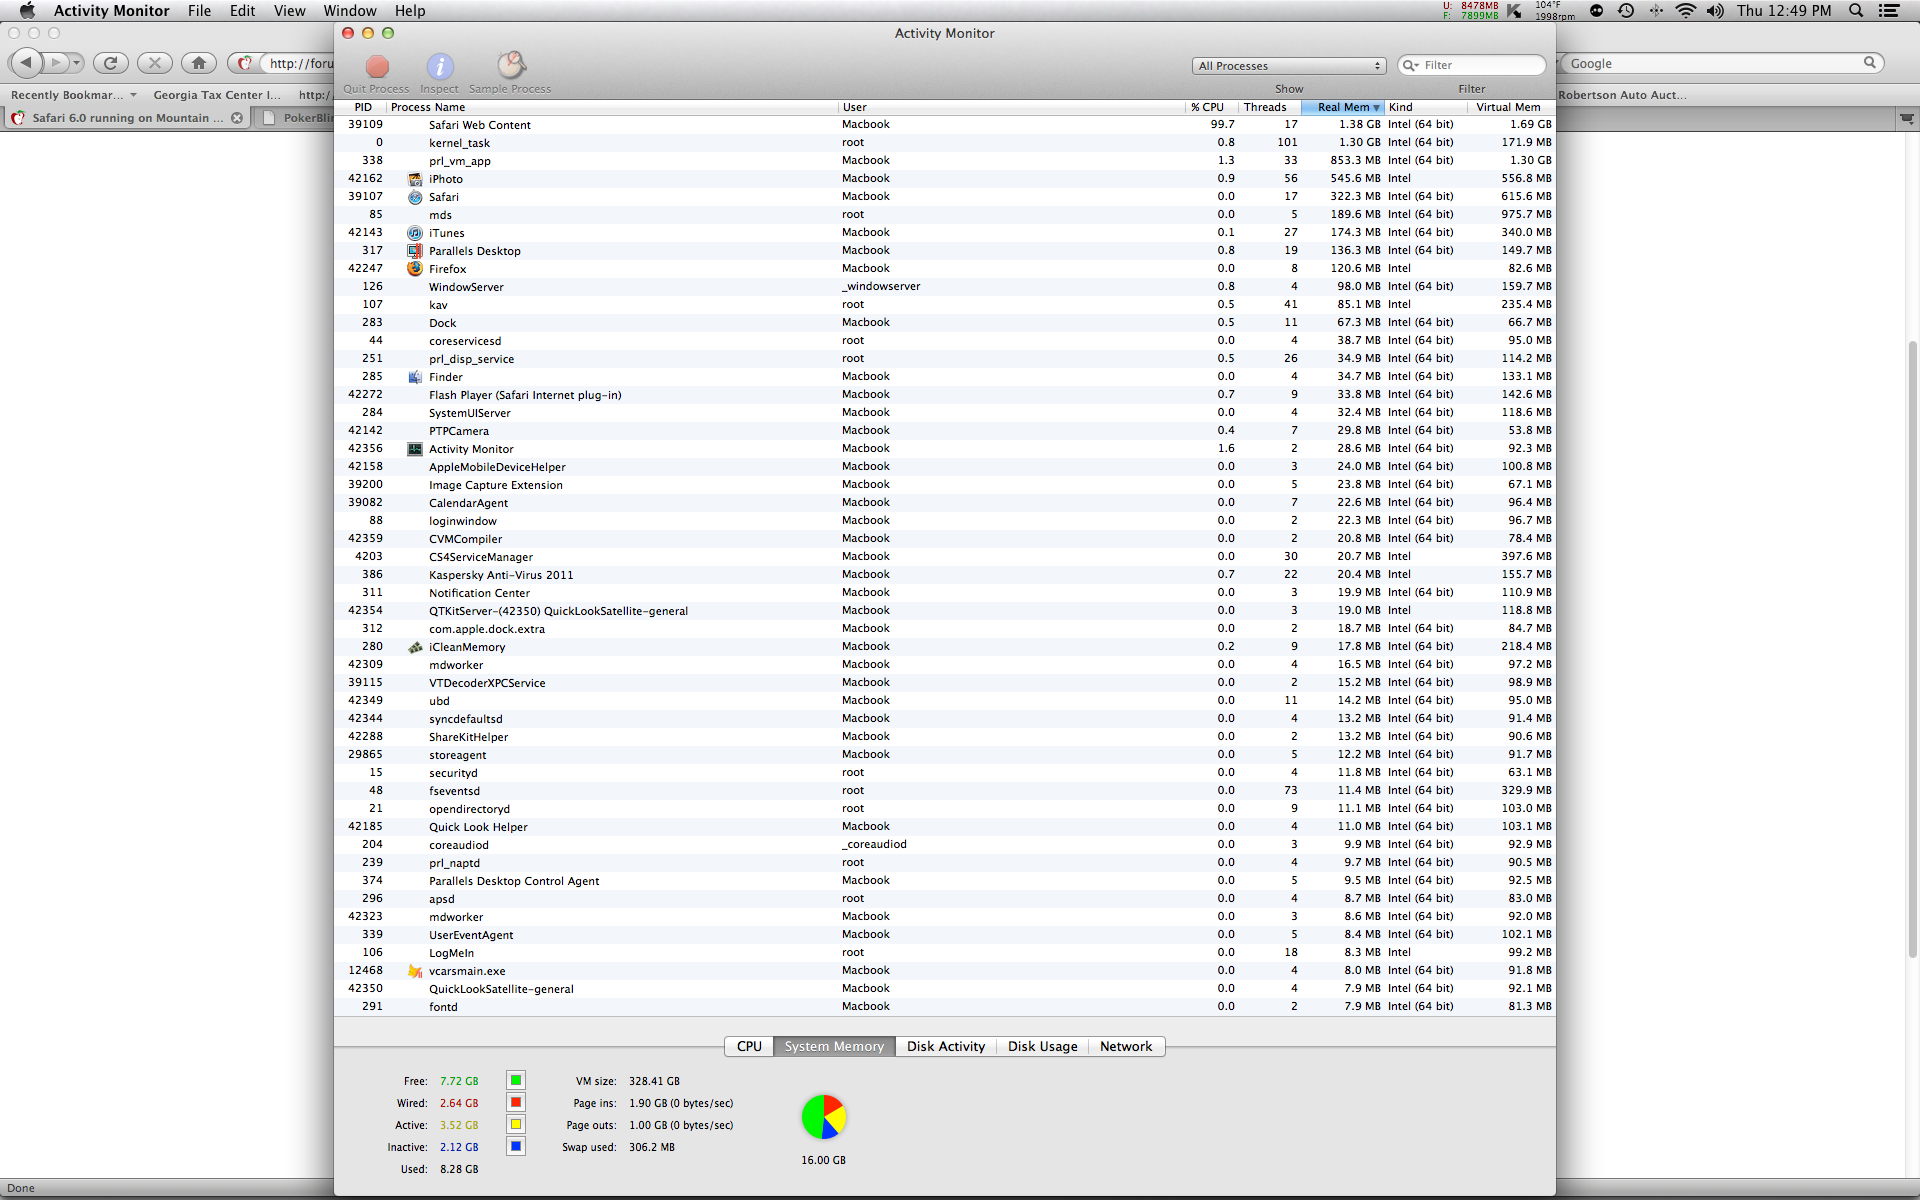1920x1200 pixels.
Task: Click the Safari compass icon in process list
Action: point(415,197)
